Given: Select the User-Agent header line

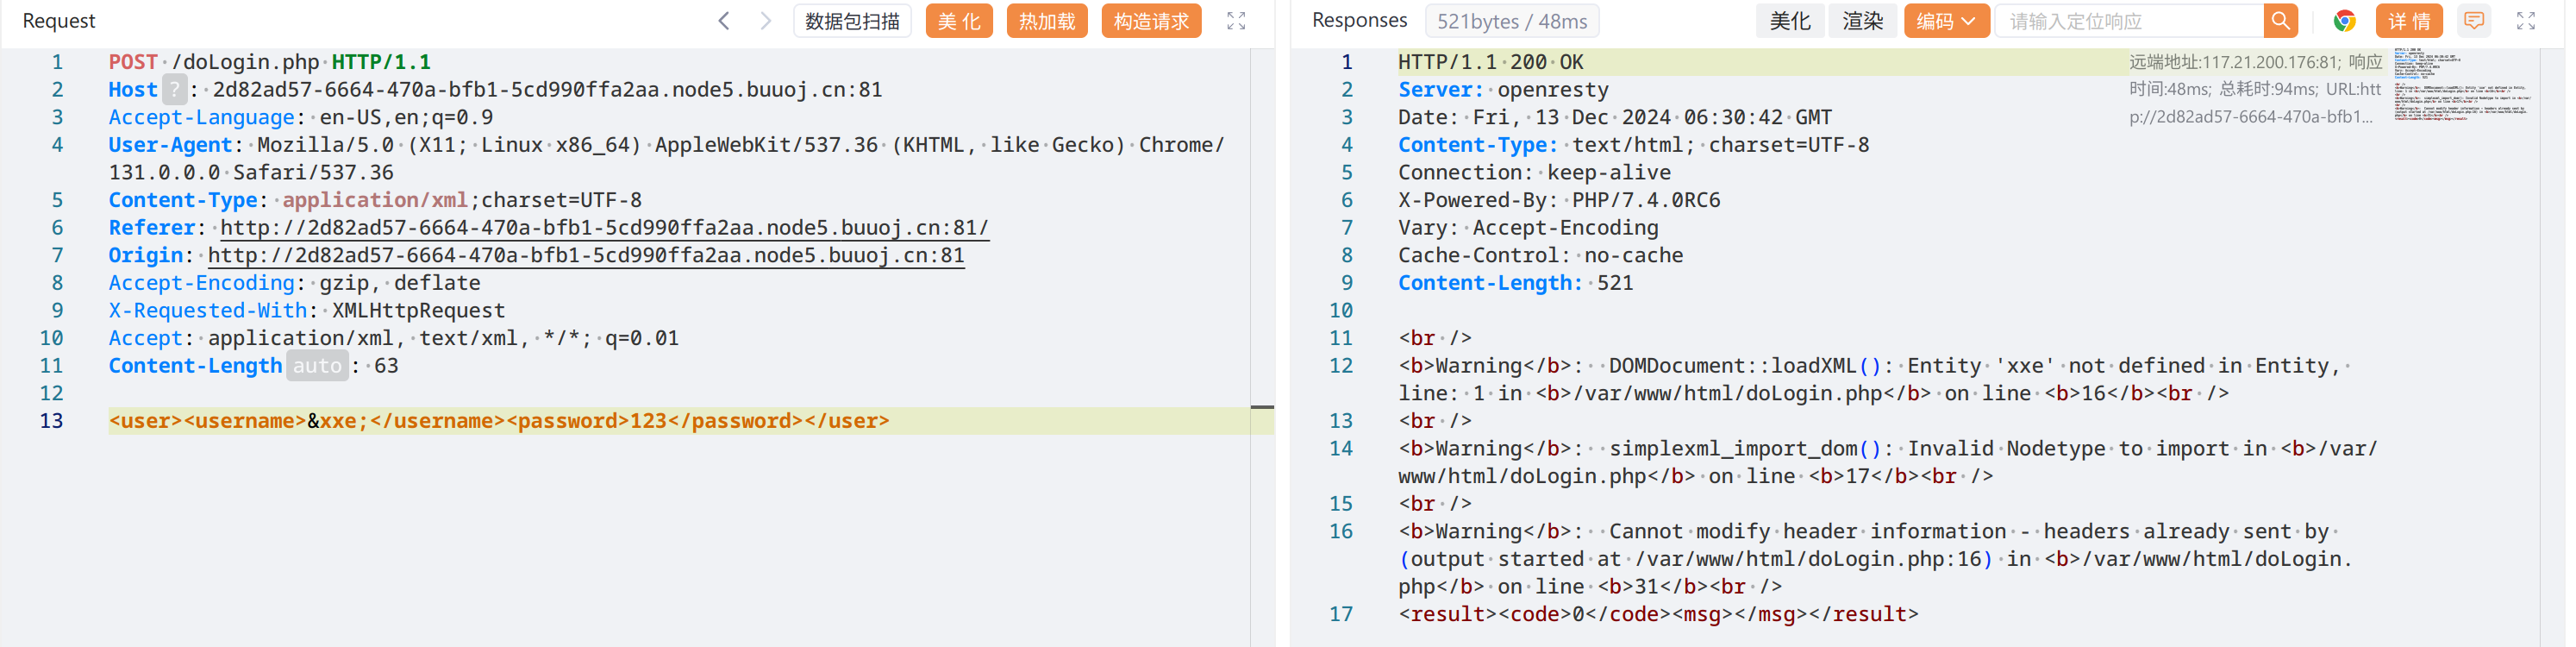Looking at the screenshot, I should (666, 159).
